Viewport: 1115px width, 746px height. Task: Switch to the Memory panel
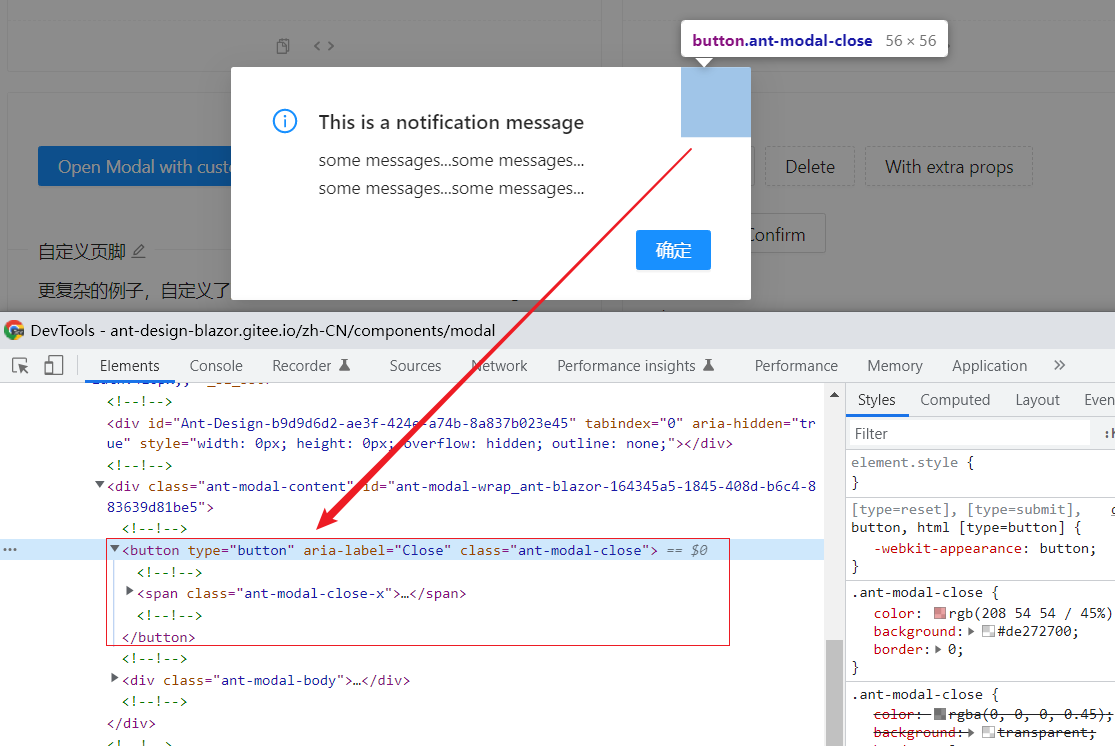tap(894, 365)
